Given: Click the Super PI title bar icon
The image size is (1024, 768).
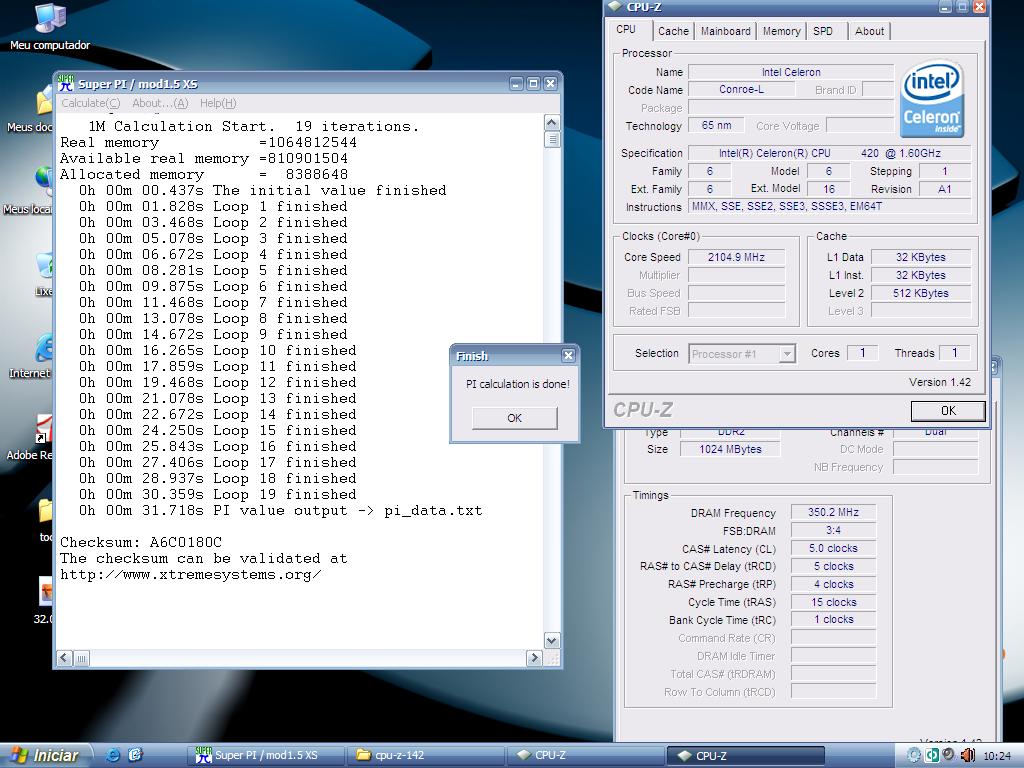Looking at the screenshot, I should point(66,84).
